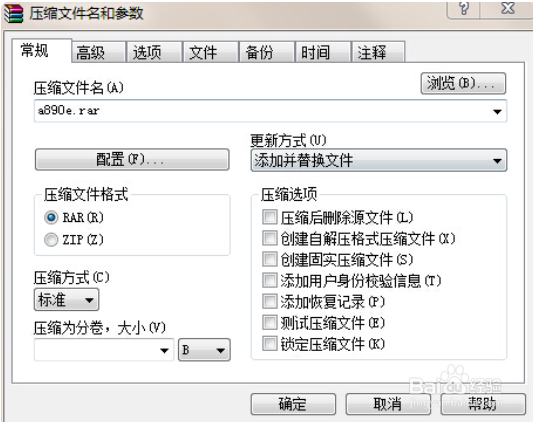Click the question mark help icon

tap(464, 8)
